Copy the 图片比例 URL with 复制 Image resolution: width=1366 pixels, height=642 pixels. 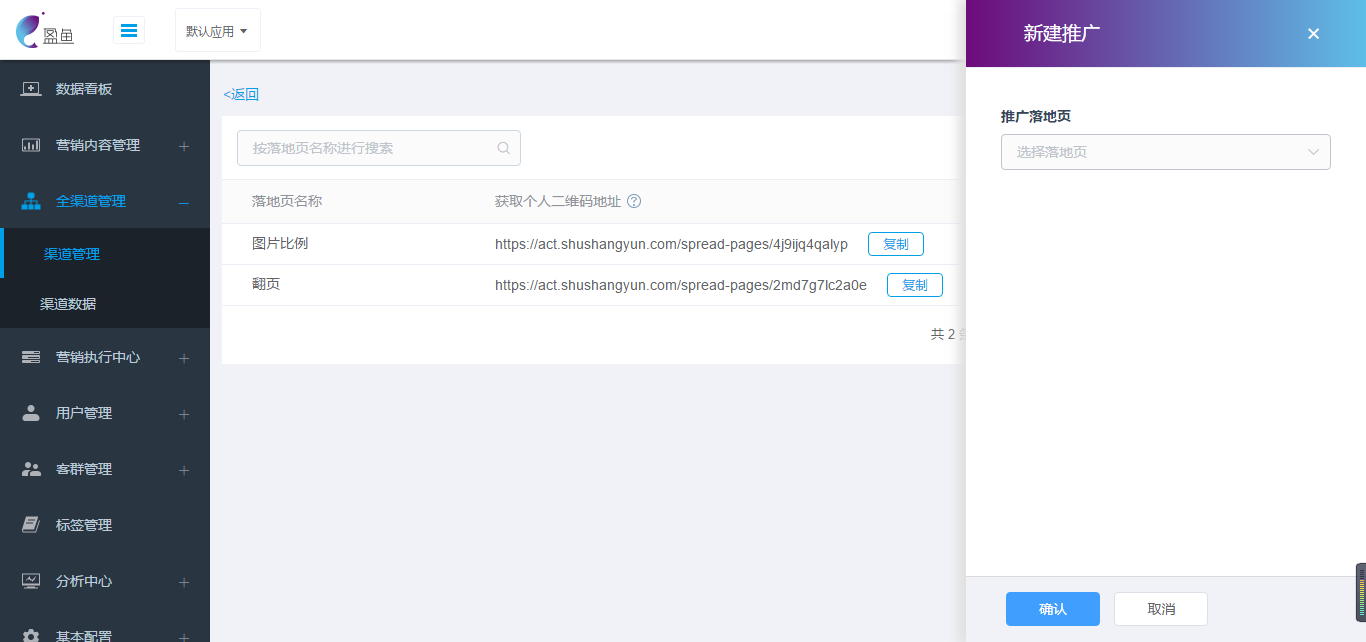[896, 244]
